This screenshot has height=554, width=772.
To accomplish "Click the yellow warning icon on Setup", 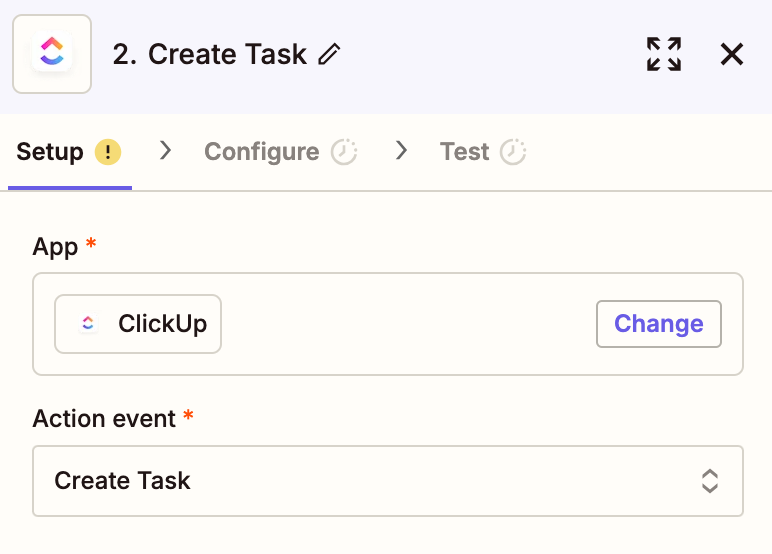I will pyautogui.click(x=108, y=152).
